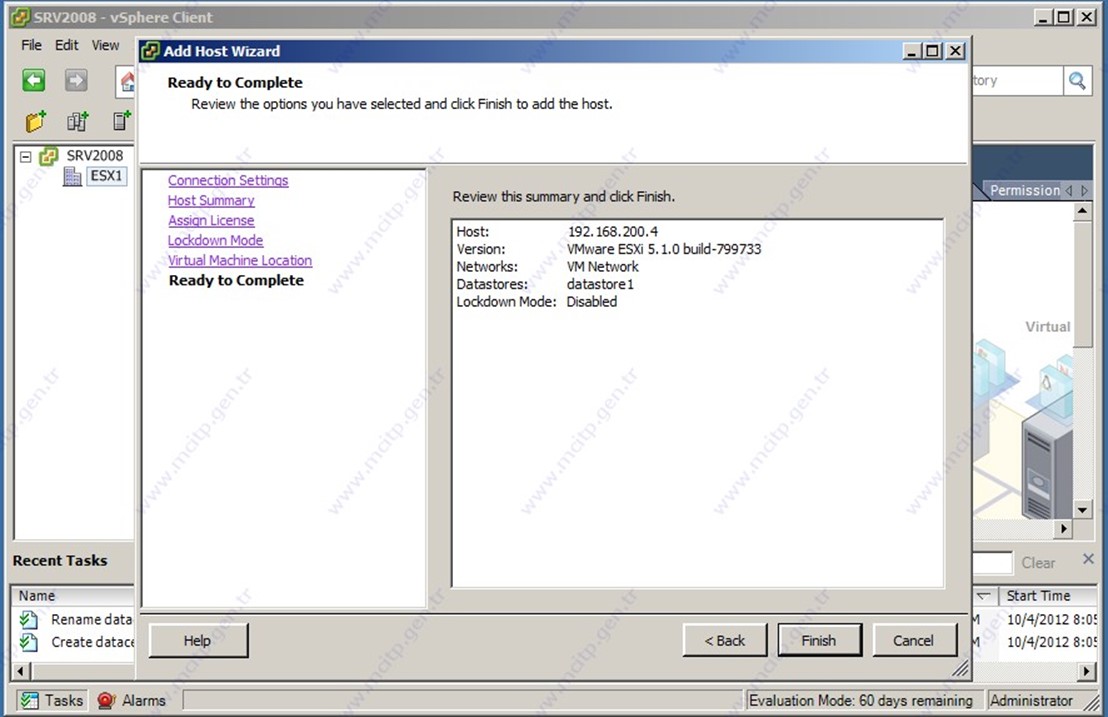Click the vertical scrollbar up arrow
Screen dimensions: 1108x717
(x=1082, y=211)
